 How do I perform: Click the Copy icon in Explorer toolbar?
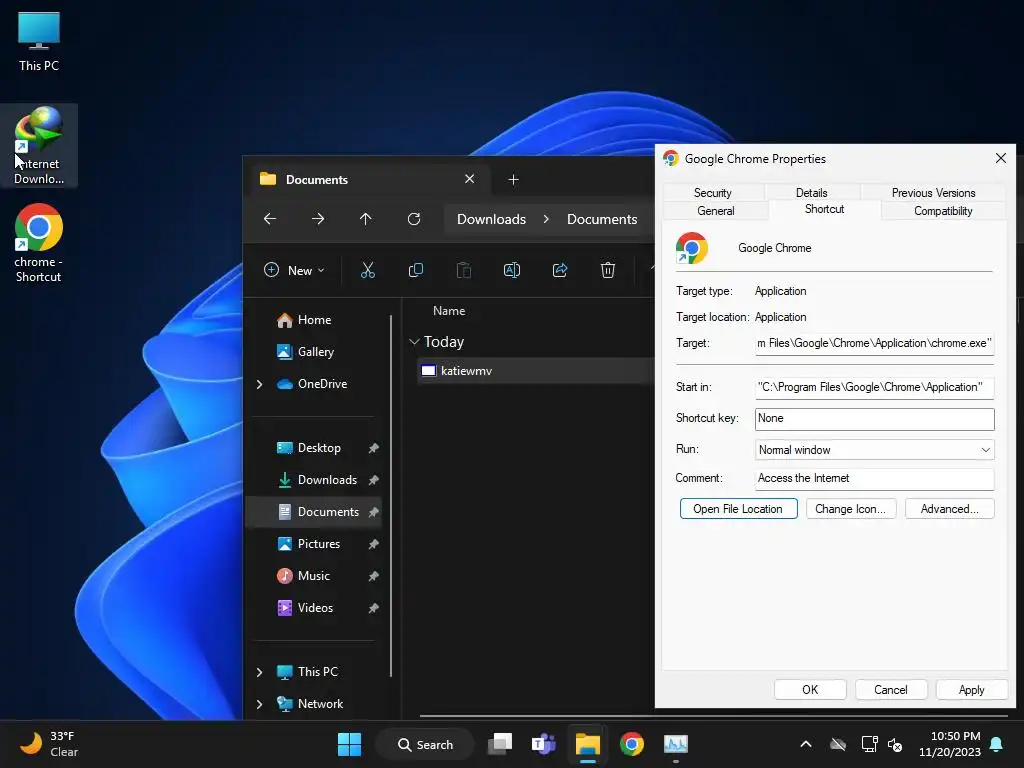[x=415, y=270]
